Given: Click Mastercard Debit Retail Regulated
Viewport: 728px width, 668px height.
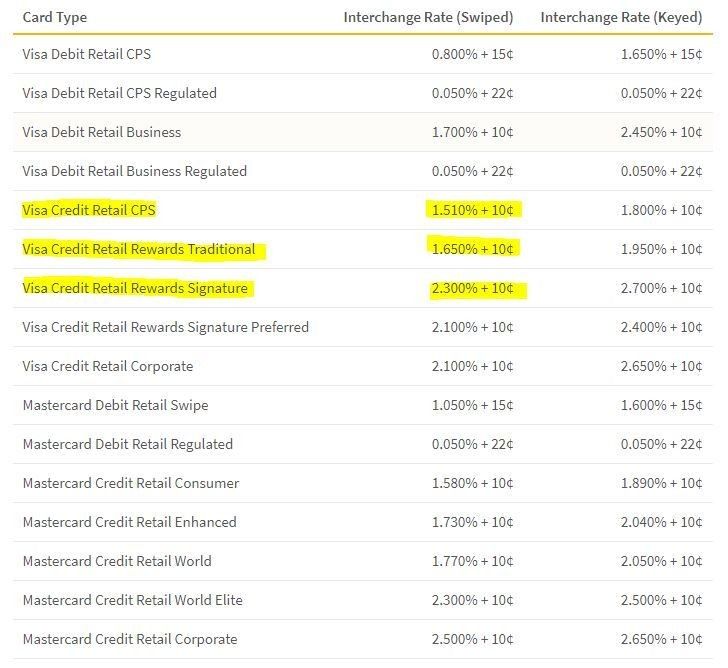Looking at the screenshot, I should click(128, 444).
